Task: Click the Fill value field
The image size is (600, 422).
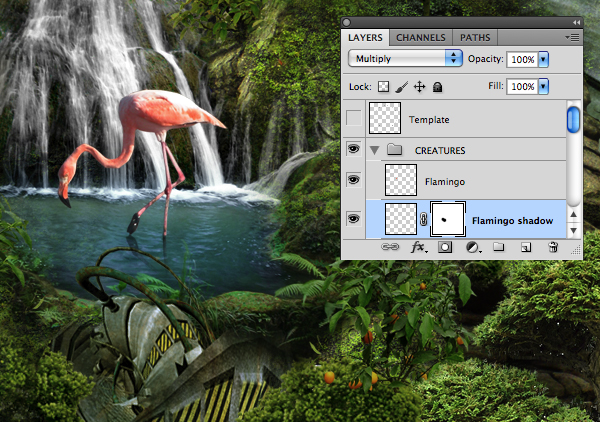Action: tap(522, 86)
